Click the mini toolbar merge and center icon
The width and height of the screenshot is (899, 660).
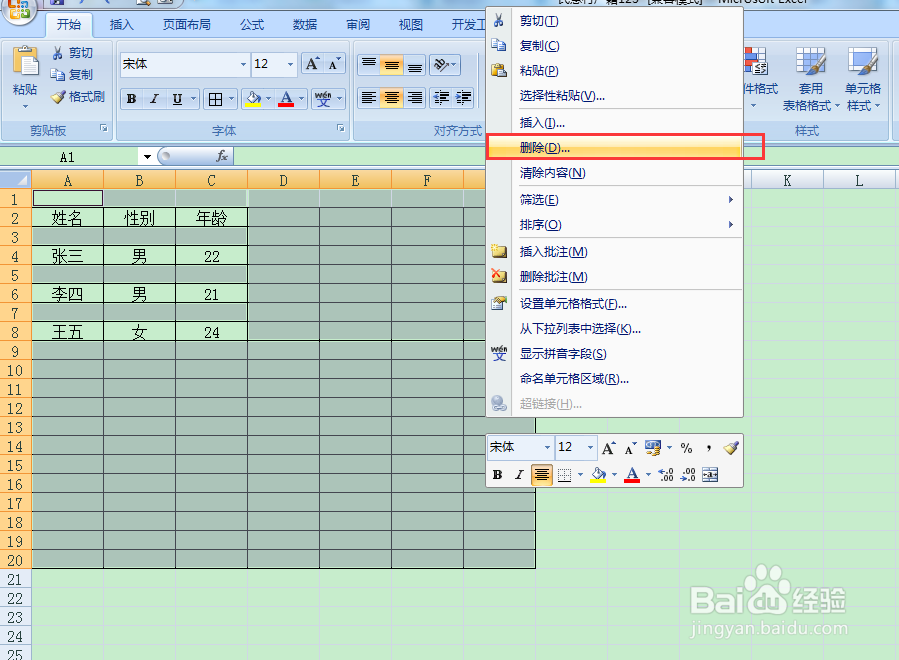click(710, 474)
